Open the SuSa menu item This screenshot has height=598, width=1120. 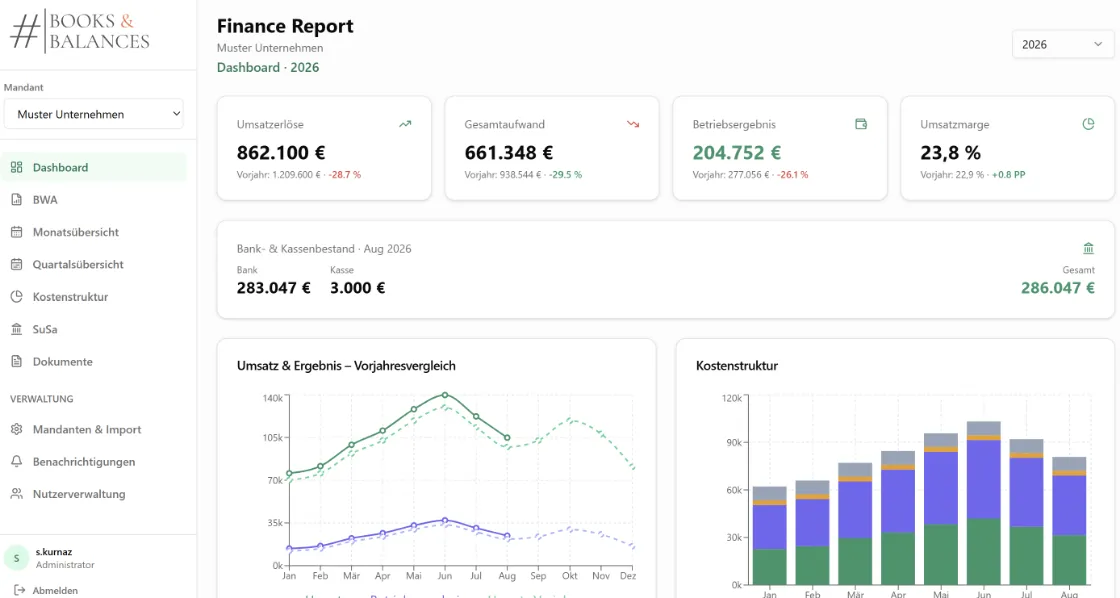coord(94,329)
